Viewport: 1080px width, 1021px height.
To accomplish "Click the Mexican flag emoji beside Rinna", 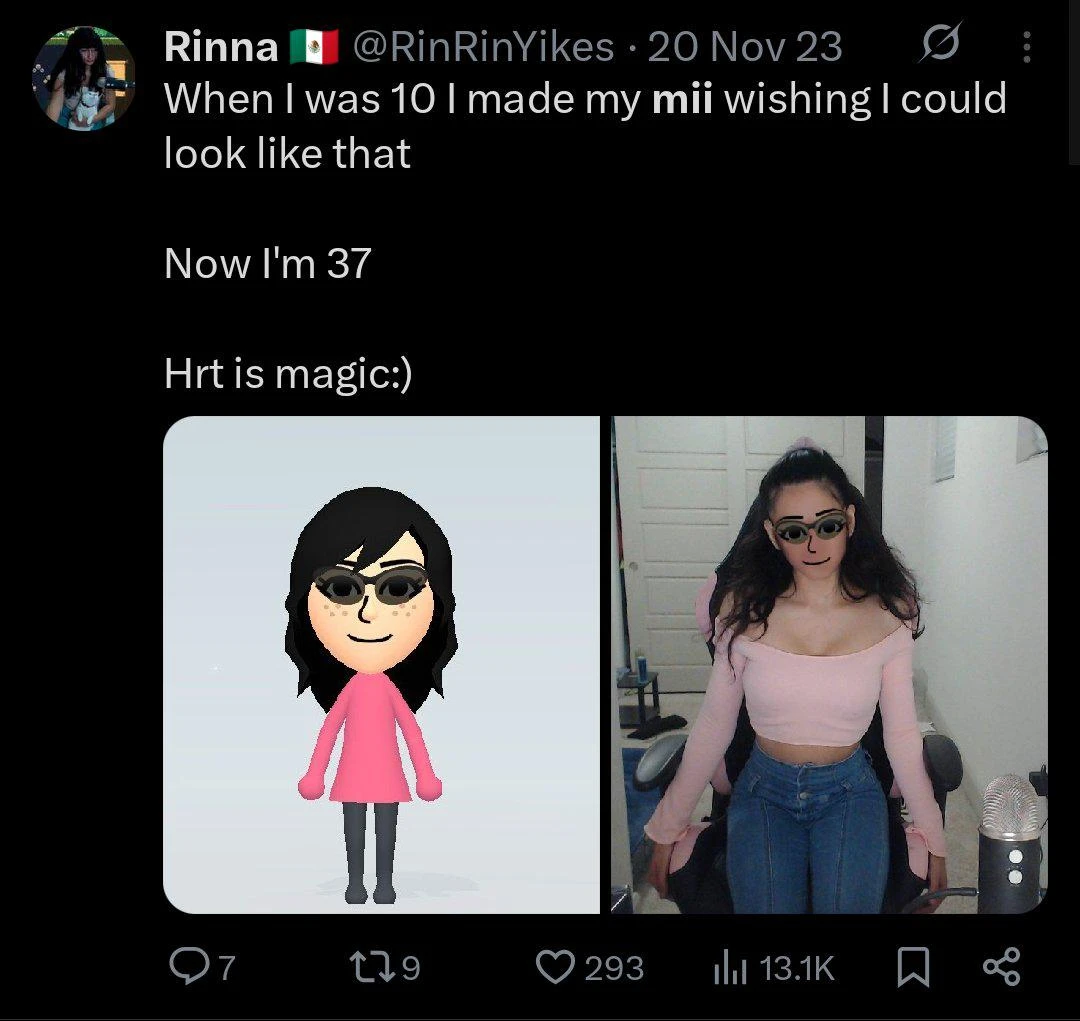I will tap(314, 47).
